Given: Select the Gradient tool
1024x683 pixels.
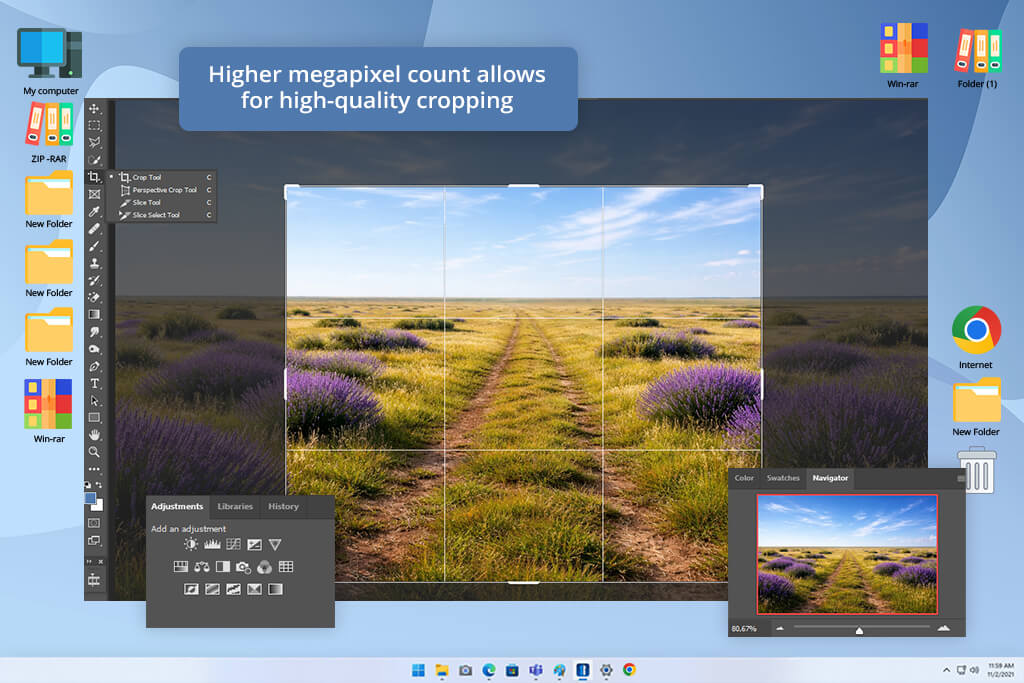Looking at the screenshot, I should click(94, 315).
